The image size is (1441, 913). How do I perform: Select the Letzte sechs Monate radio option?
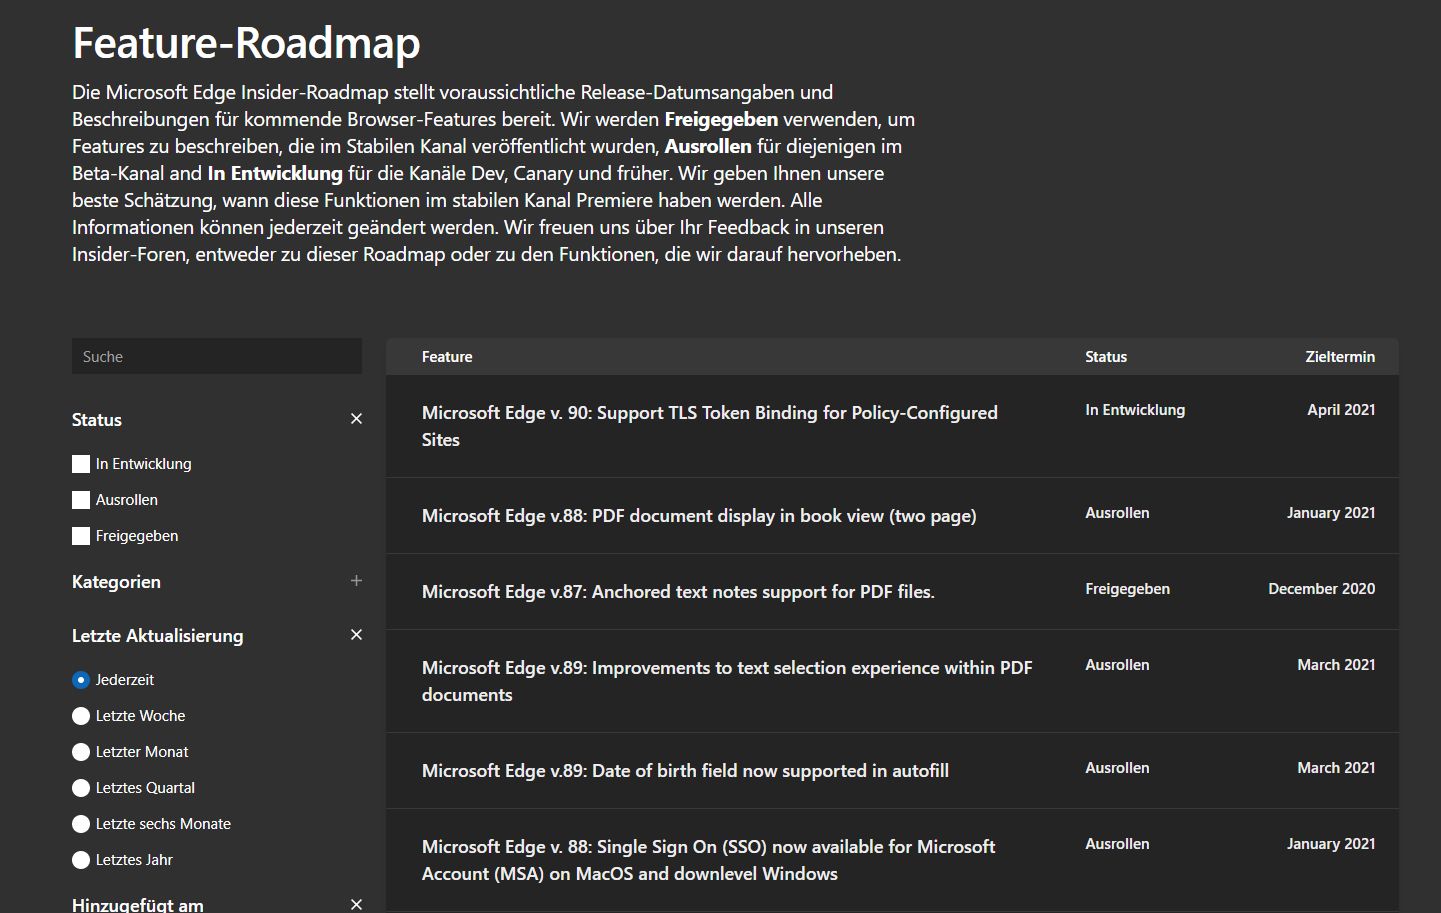click(81, 824)
